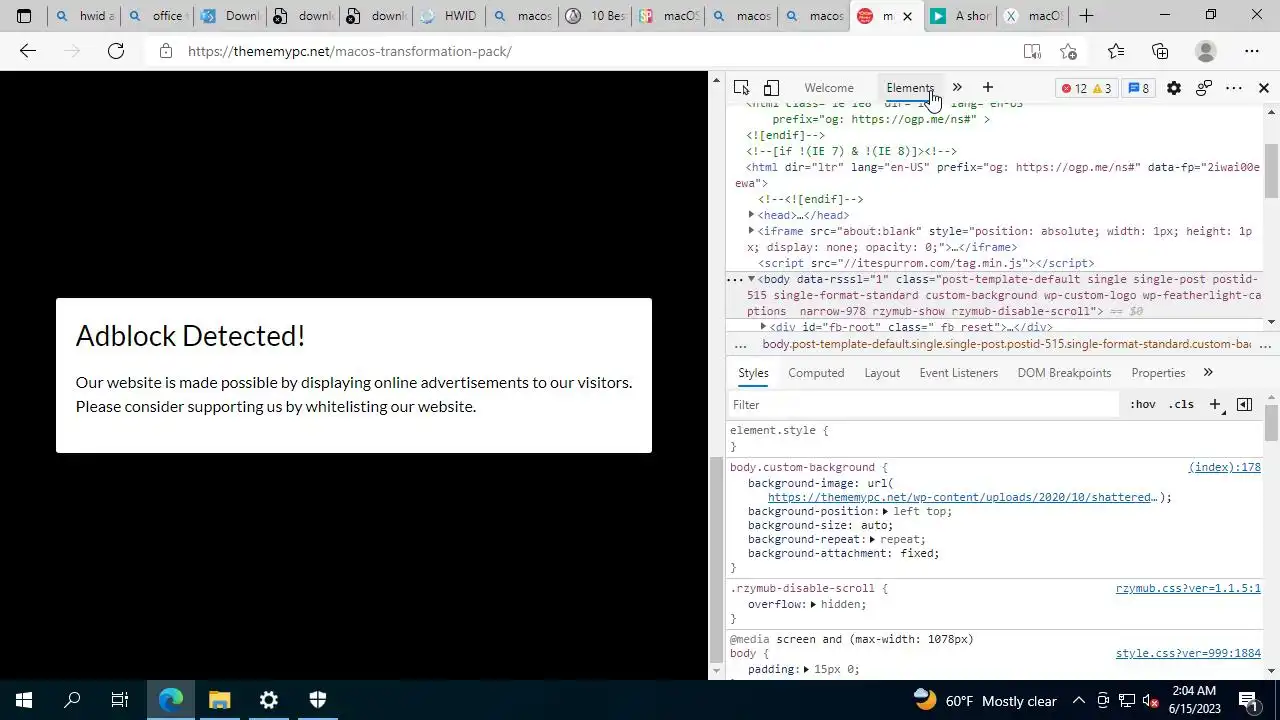Add a new DevTools tool tab
This screenshot has height=720, width=1280.
tap(988, 88)
